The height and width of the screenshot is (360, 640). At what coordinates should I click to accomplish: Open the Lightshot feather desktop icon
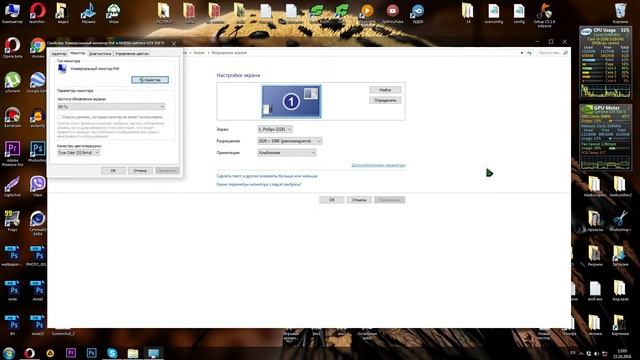(12, 187)
